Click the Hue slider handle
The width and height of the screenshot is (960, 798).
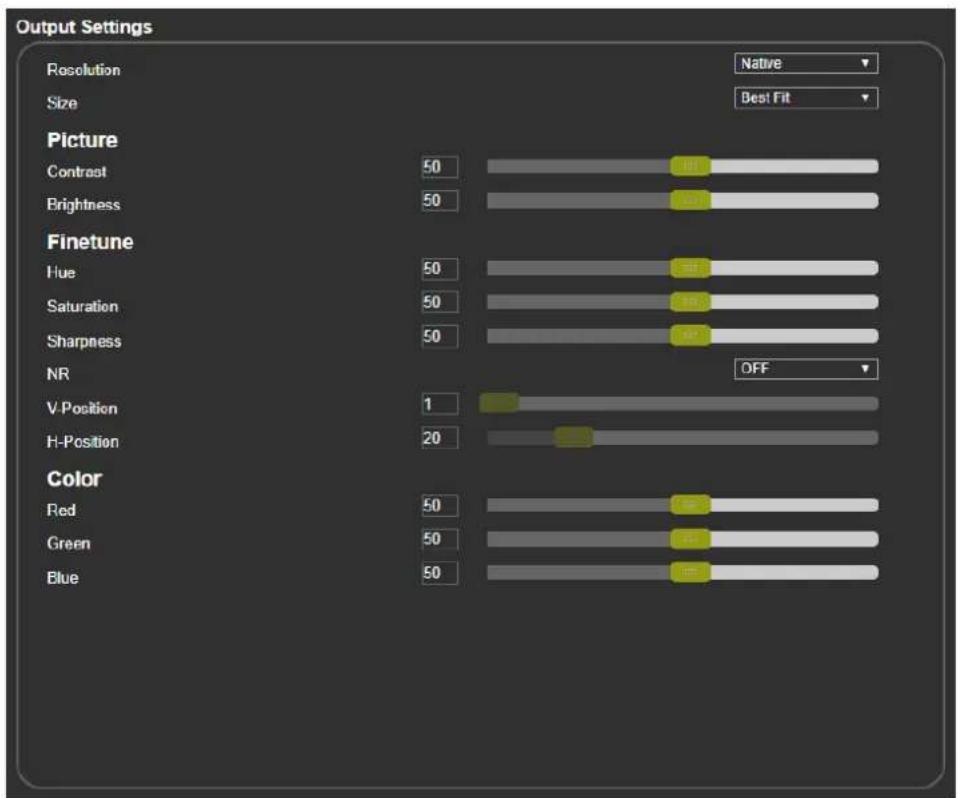690,268
